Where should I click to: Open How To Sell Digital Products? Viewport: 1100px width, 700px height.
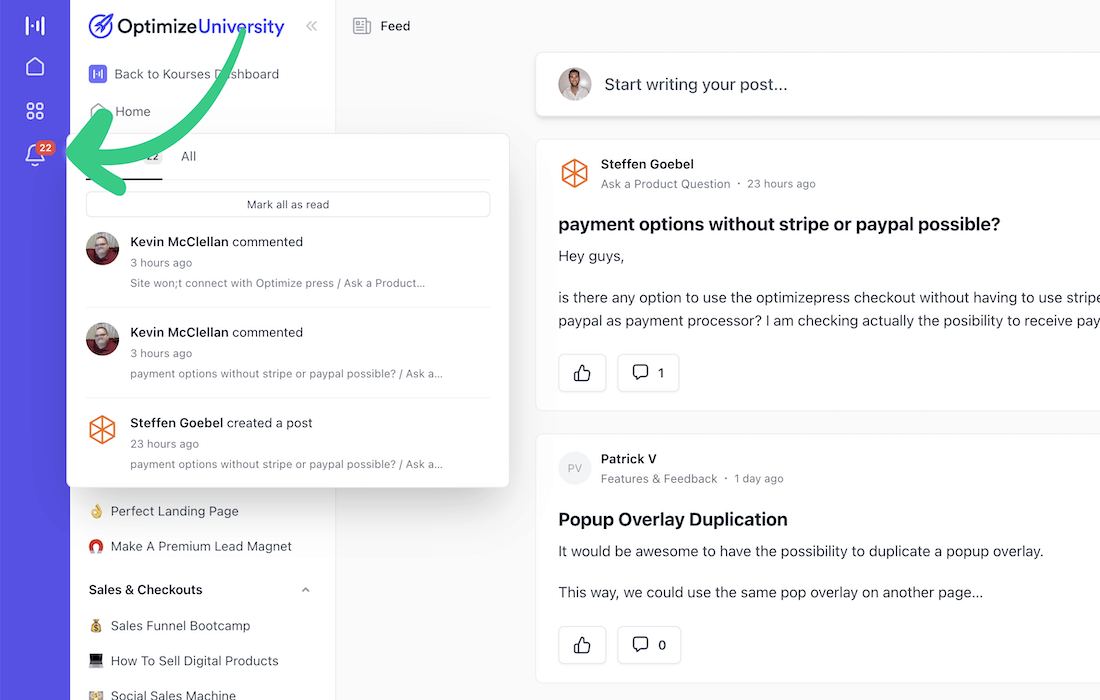(x=184, y=661)
